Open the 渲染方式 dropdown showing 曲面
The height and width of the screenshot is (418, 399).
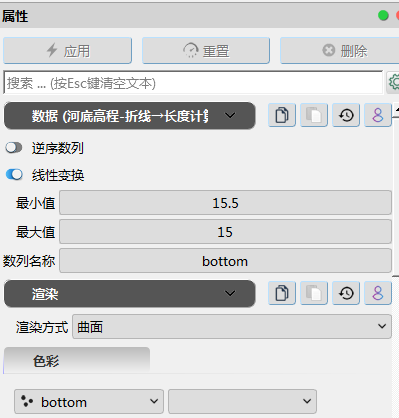pyautogui.click(x=232, y=327)
